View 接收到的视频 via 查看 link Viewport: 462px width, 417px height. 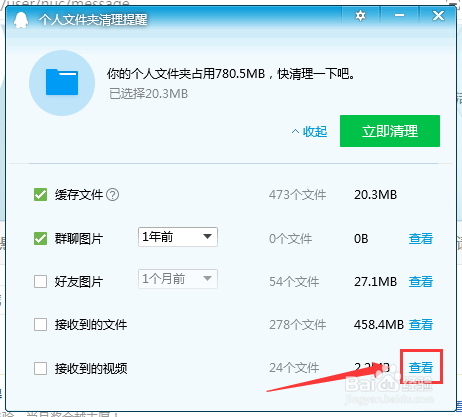coord(421,368)
